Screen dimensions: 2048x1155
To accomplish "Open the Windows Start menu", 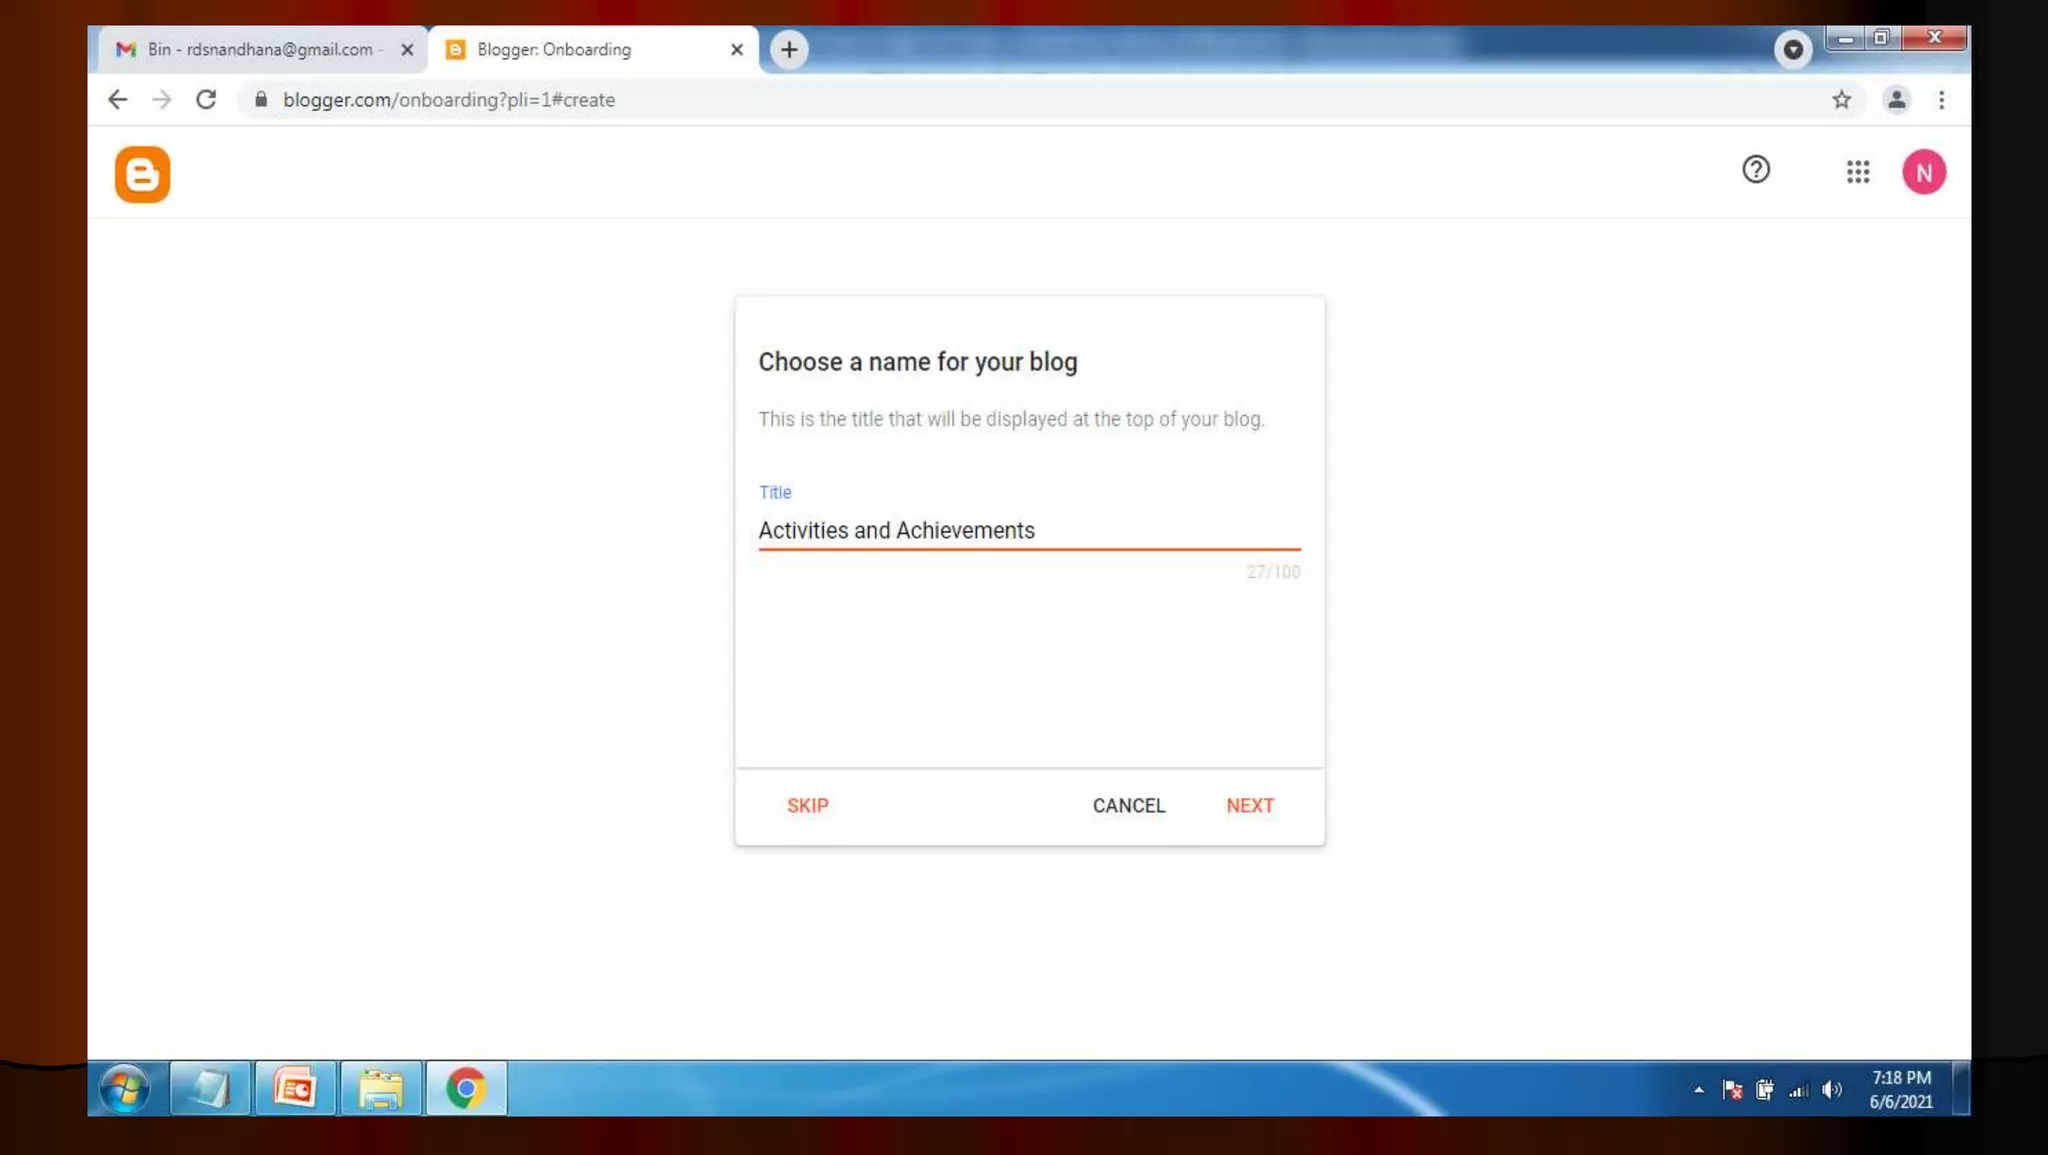I will (x=125, y=1088).
